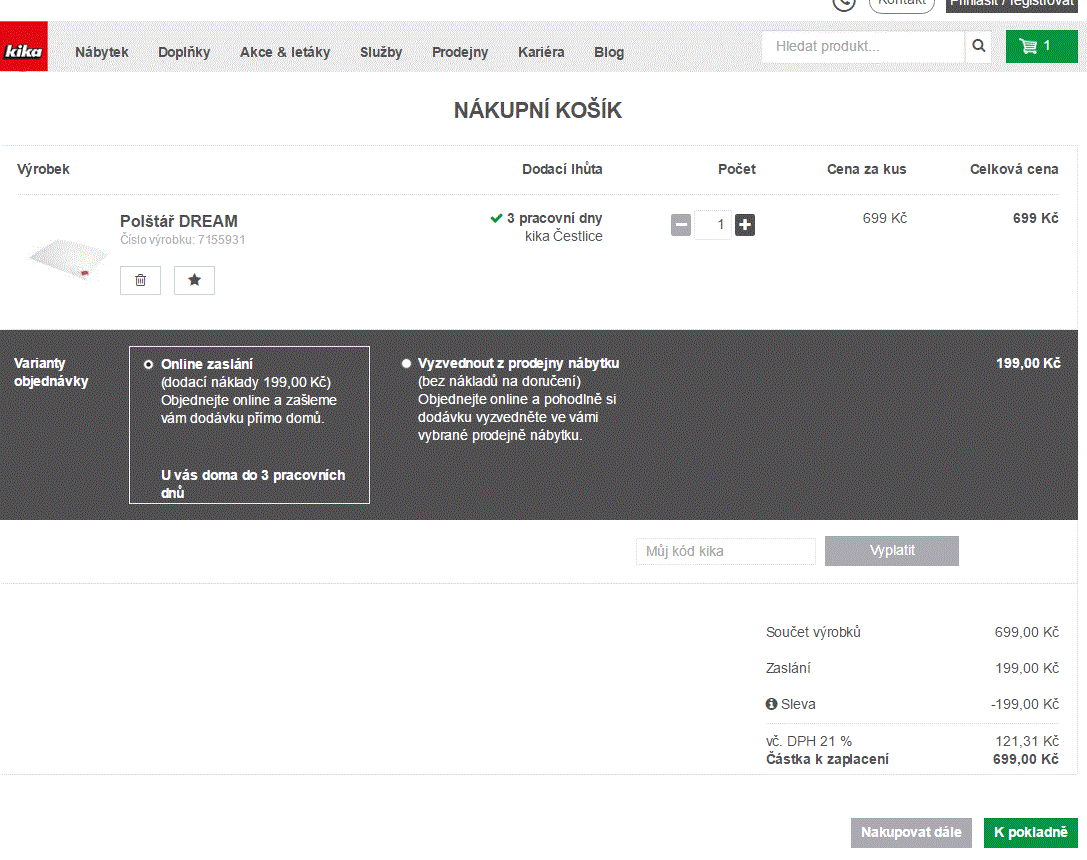Viewport: 1087px width, 860px height.
Task: Focus the Můj kód kika field
Action: click(726, 551)
